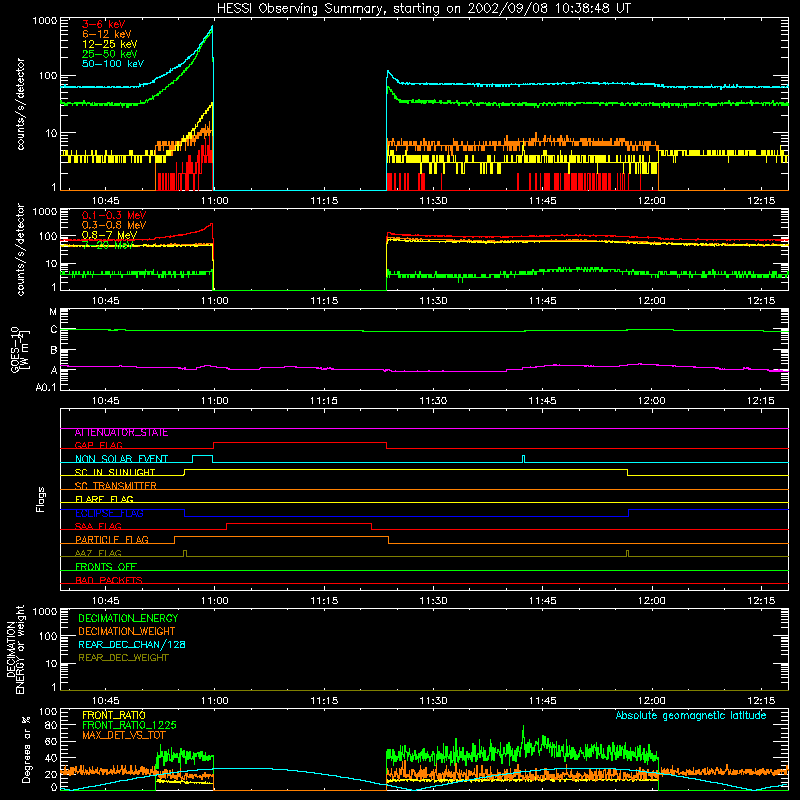This screenshot has width=800, height=800.
Task: Click the 0.8-7 MeV legend label
Action: click(x=109, y=235)
